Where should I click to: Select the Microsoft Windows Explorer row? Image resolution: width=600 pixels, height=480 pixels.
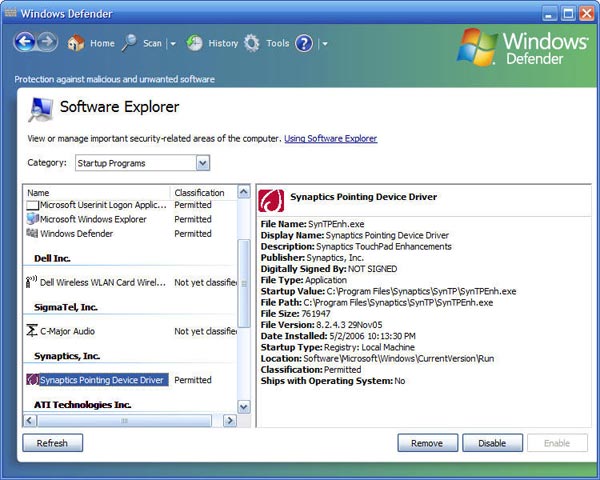click(x=130, y=219)
